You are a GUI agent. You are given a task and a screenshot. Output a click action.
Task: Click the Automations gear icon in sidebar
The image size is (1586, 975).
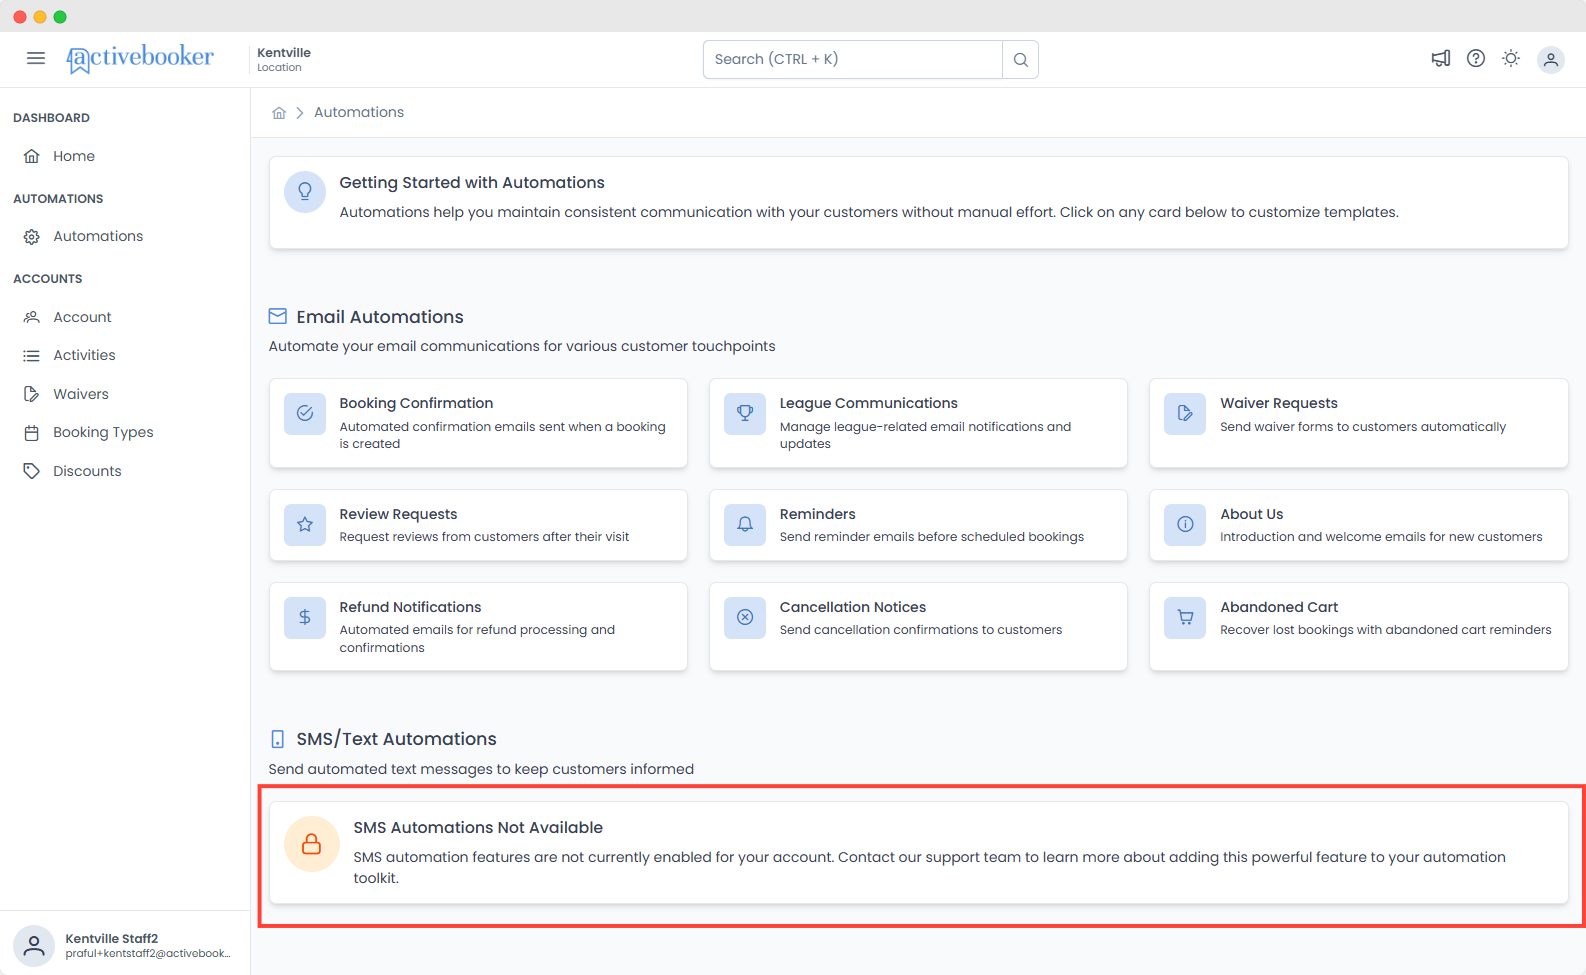point(32,237)
